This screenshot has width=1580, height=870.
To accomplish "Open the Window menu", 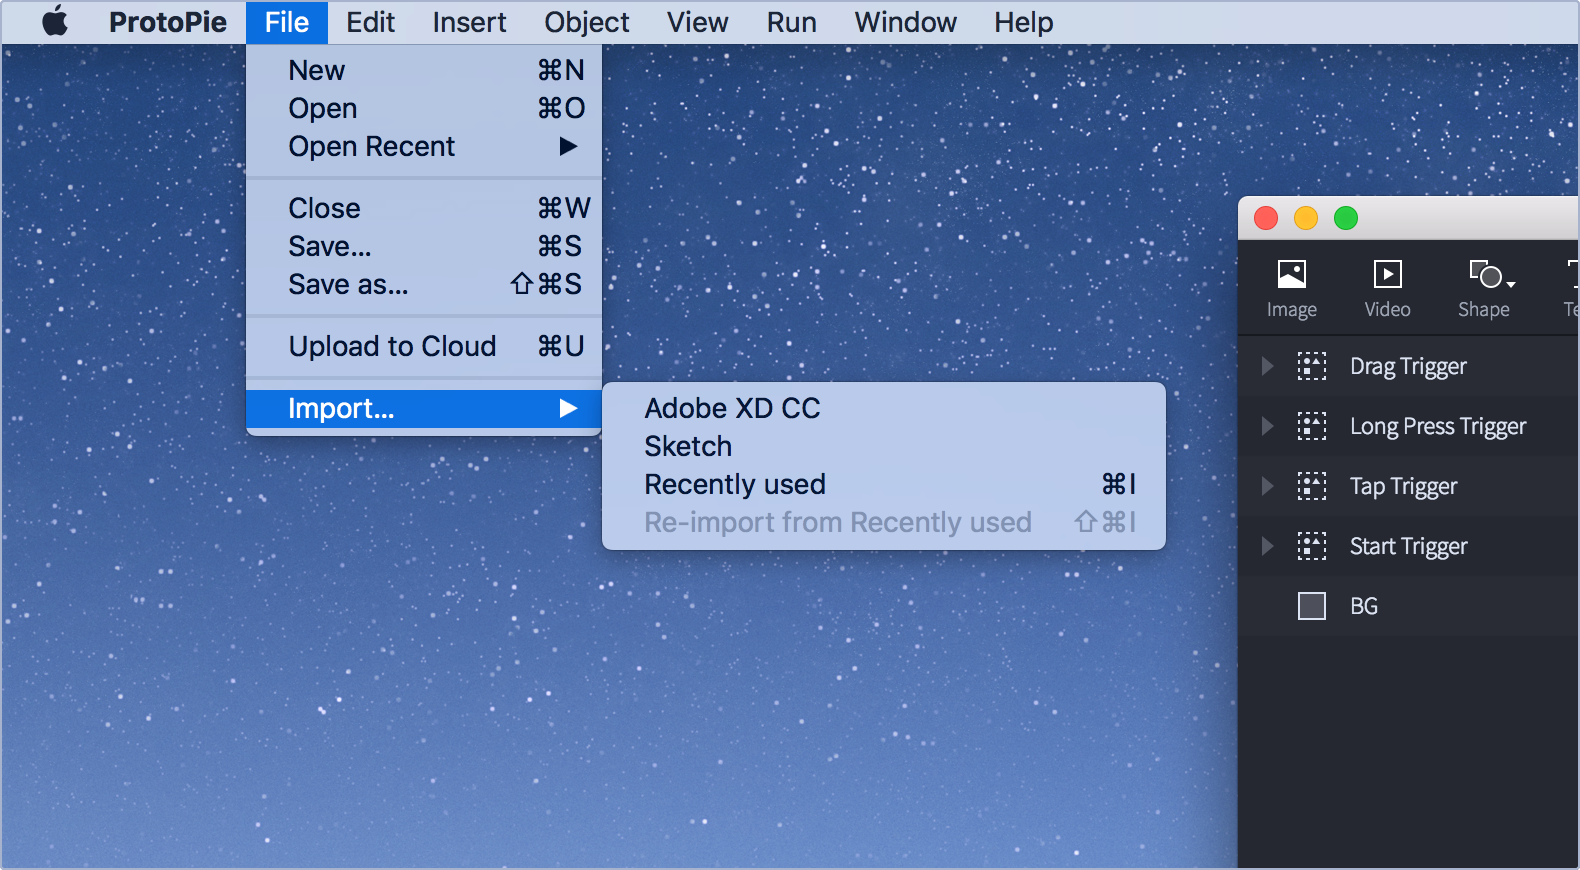I will [905, 22].
